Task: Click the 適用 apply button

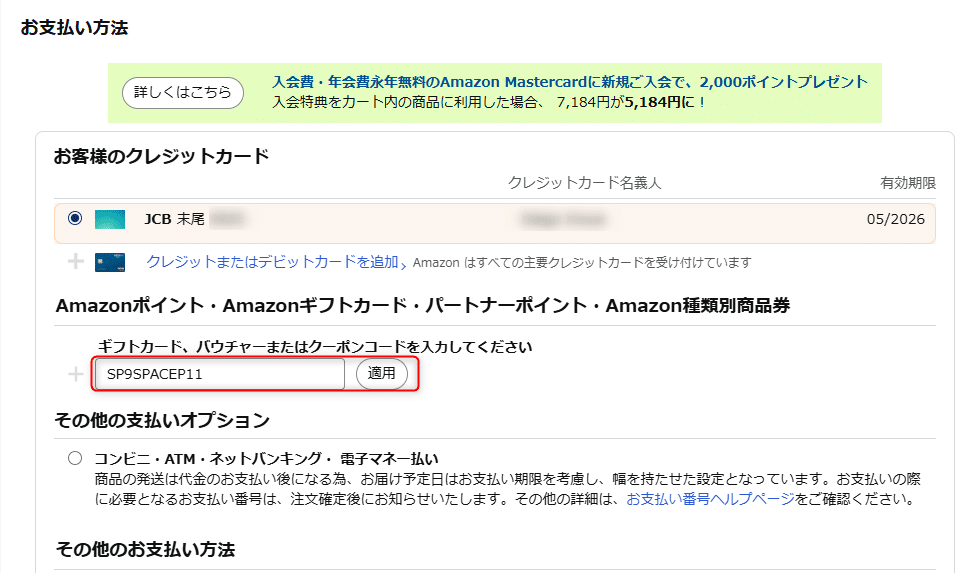Action: click(381, 374)
